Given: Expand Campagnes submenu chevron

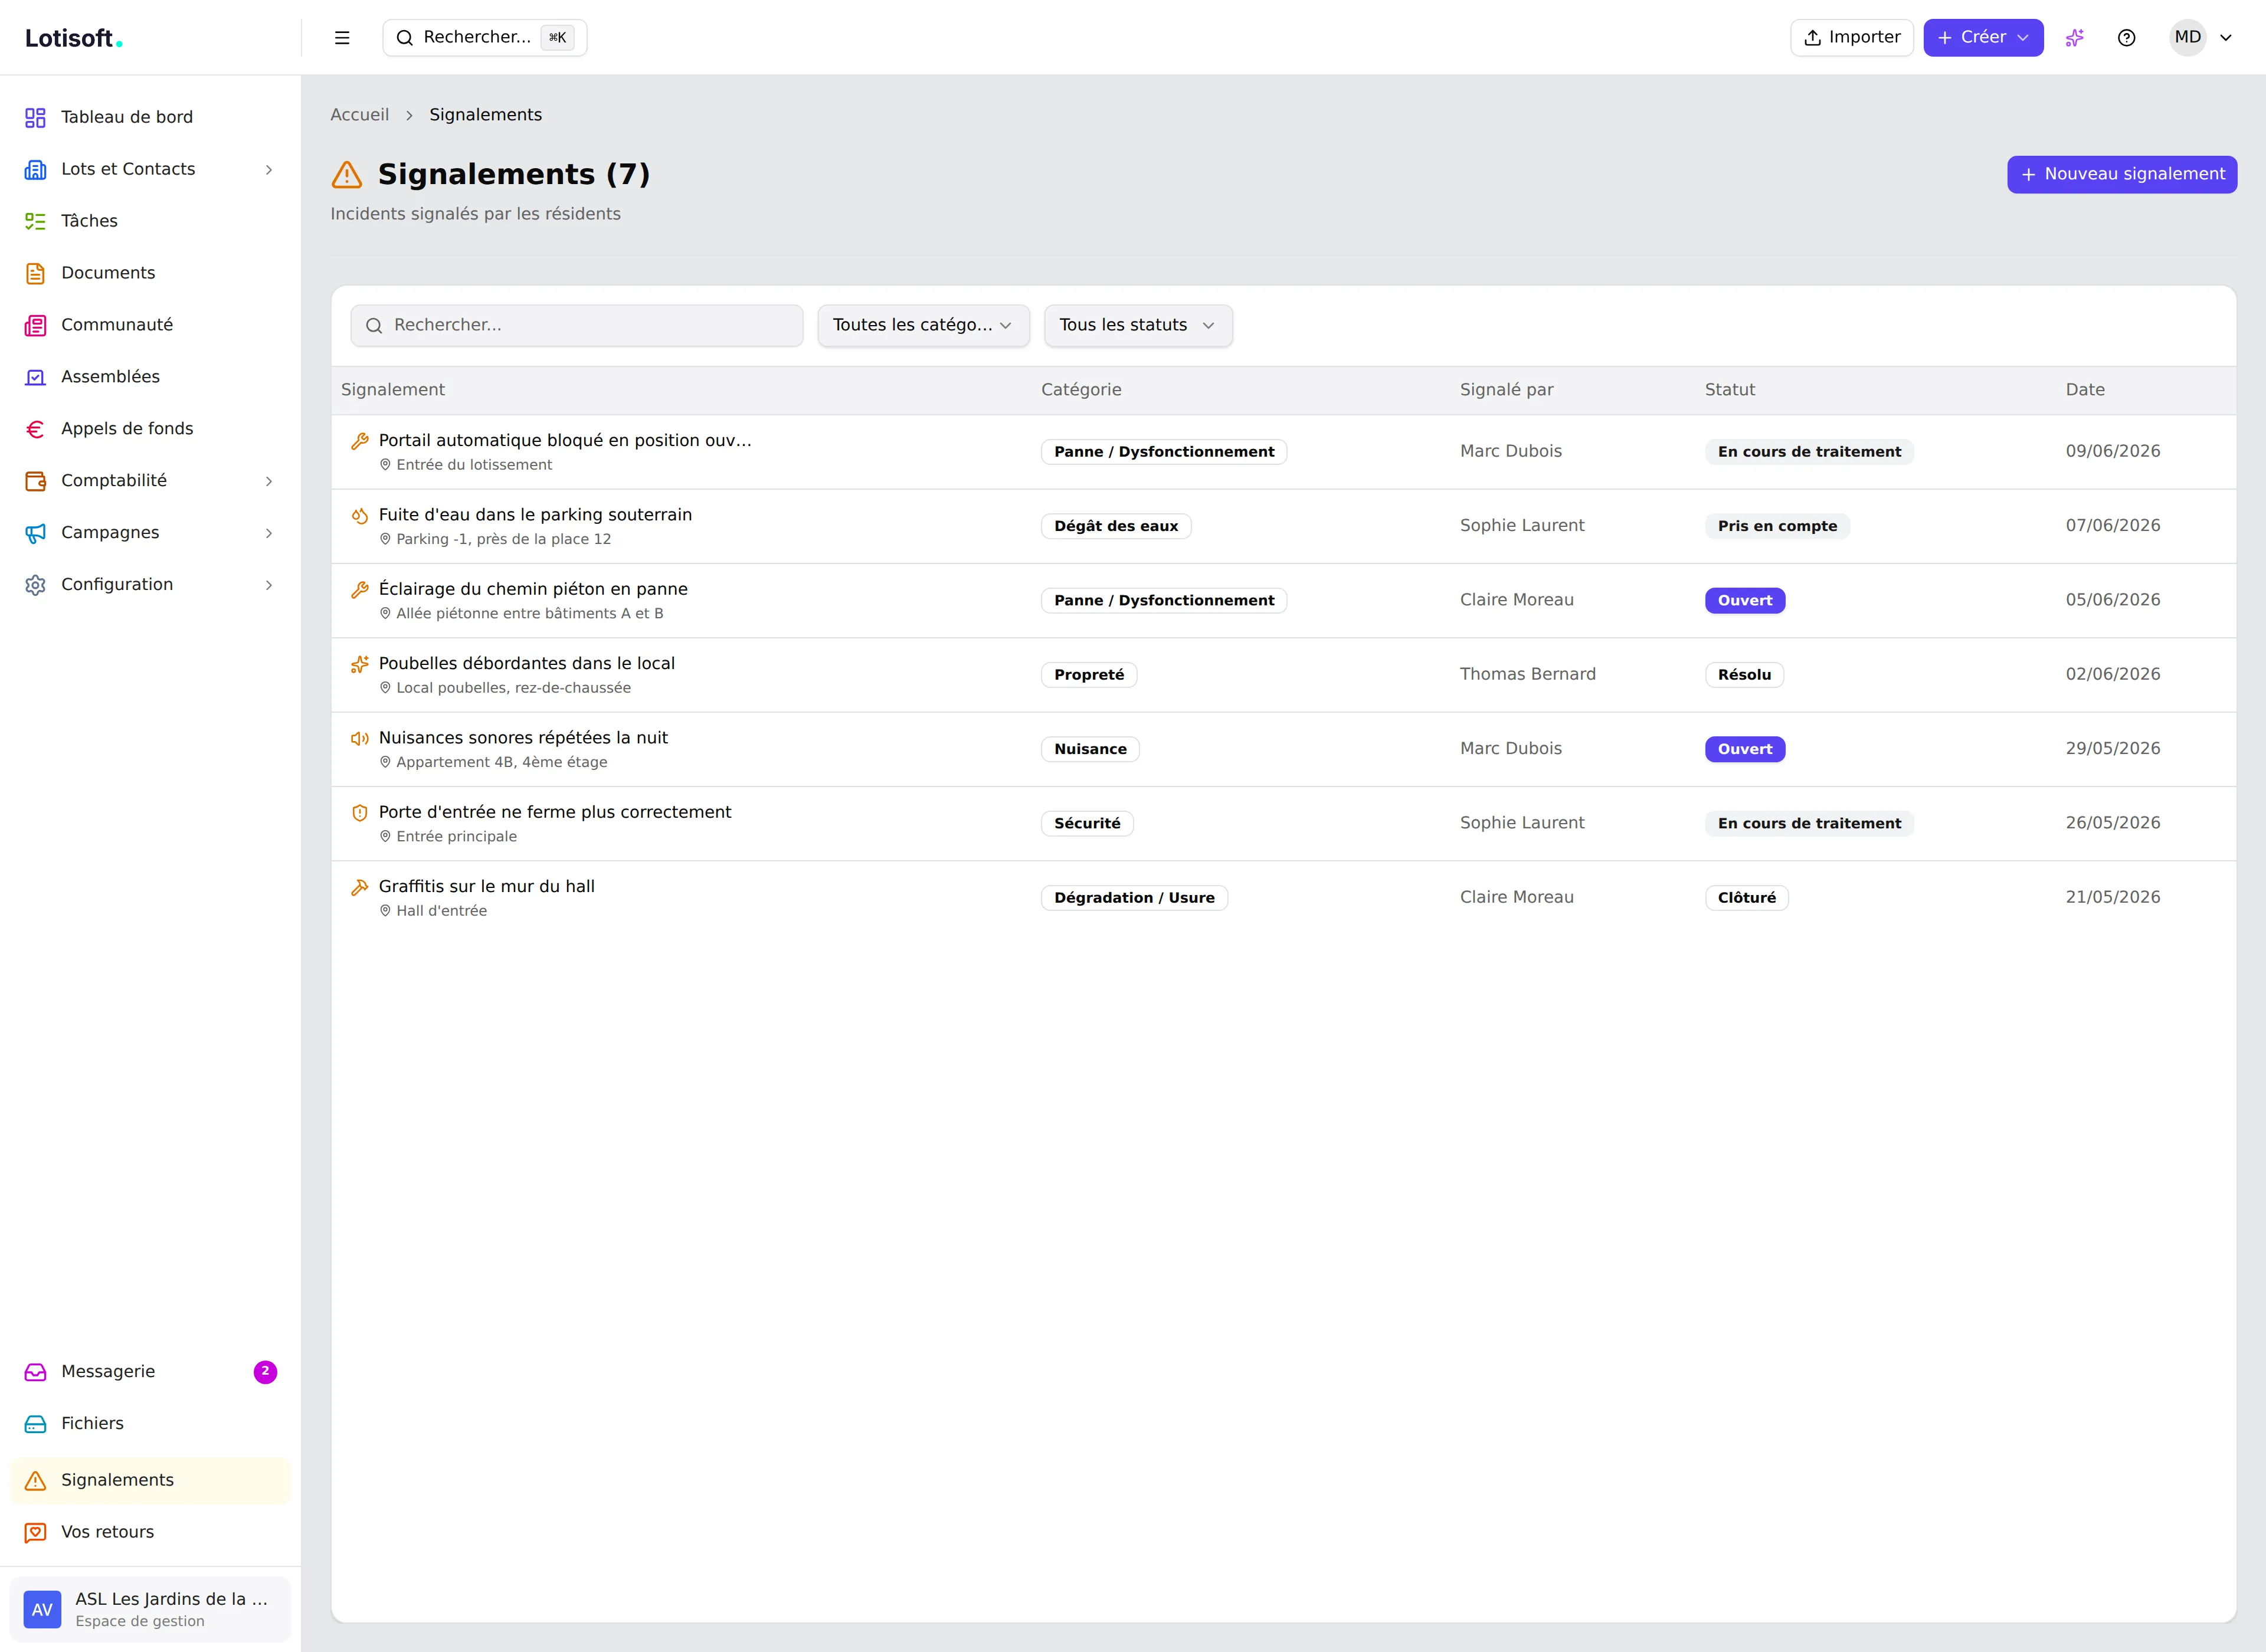Looking at the screenshot, I should (x=269, y=534).
